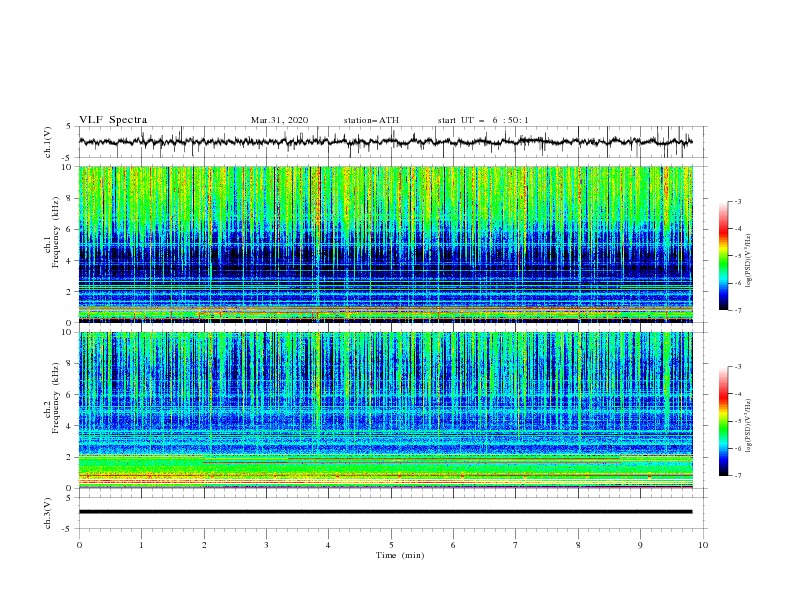Image resolution: width=792 pixels, height=612 pixels.
Task: Select the log(PSD) label beside ch.1 colorbar
Action: pyautogui.click(x=749, y=261)
